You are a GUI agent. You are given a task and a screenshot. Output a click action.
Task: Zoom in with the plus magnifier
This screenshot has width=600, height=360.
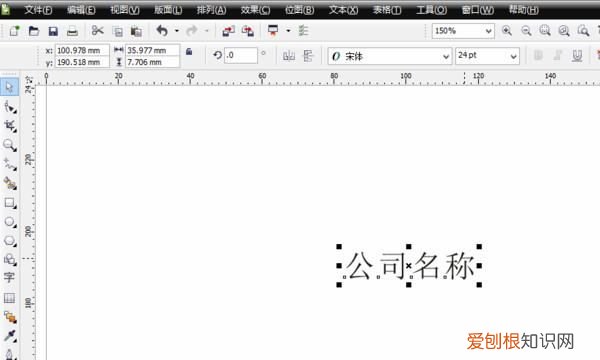click(507, 31)
